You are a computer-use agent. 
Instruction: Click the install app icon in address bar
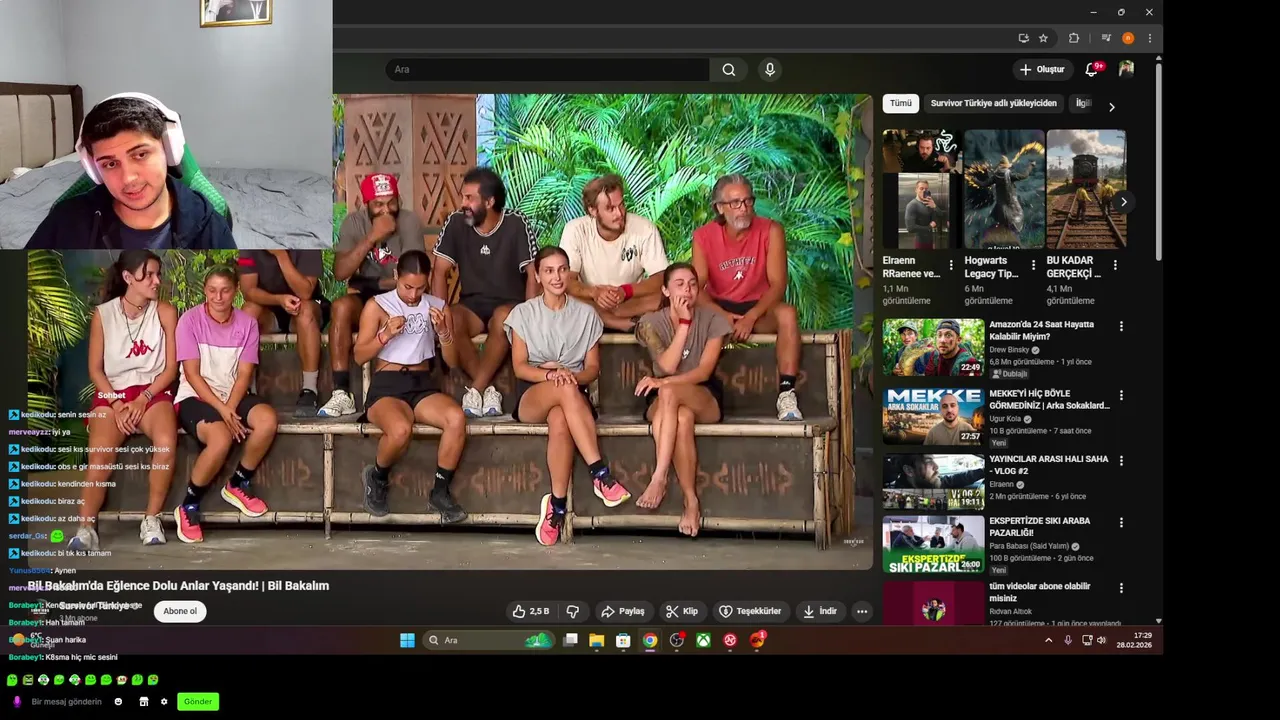(1023, 38)
